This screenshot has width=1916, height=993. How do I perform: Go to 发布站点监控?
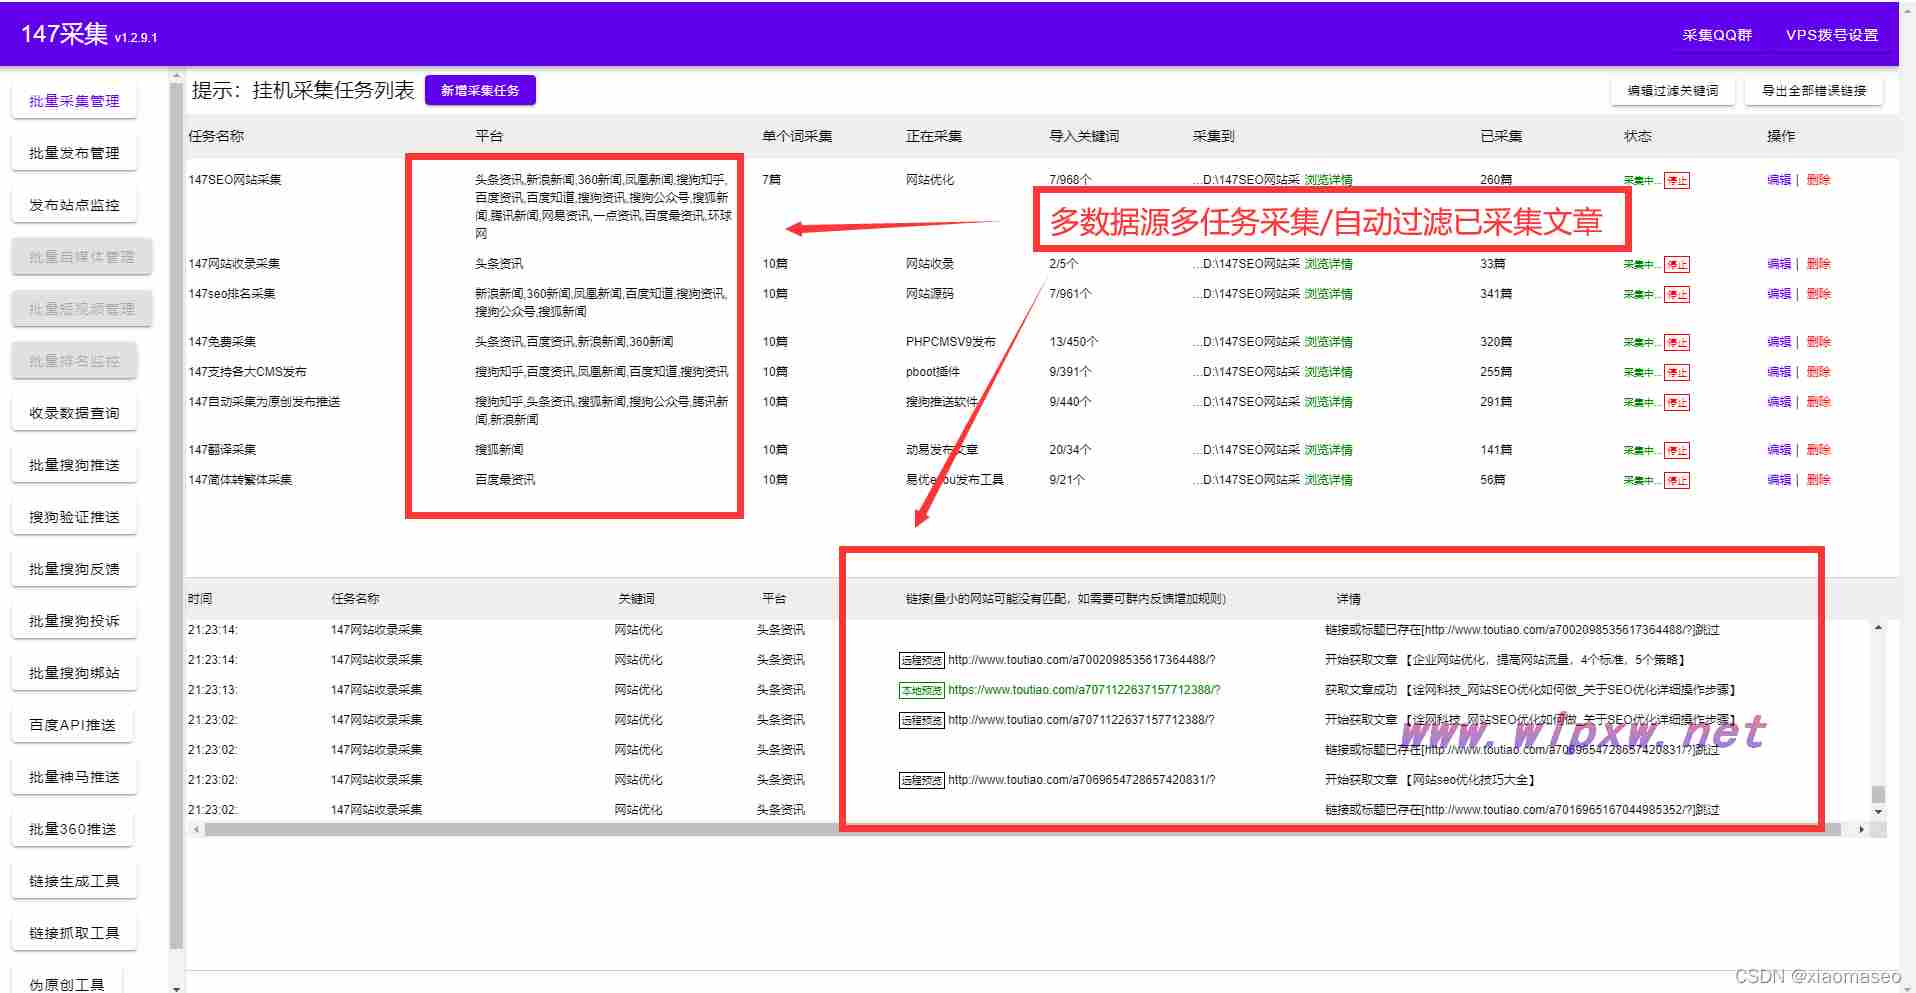pyautogui.click(x=74, y=205)
